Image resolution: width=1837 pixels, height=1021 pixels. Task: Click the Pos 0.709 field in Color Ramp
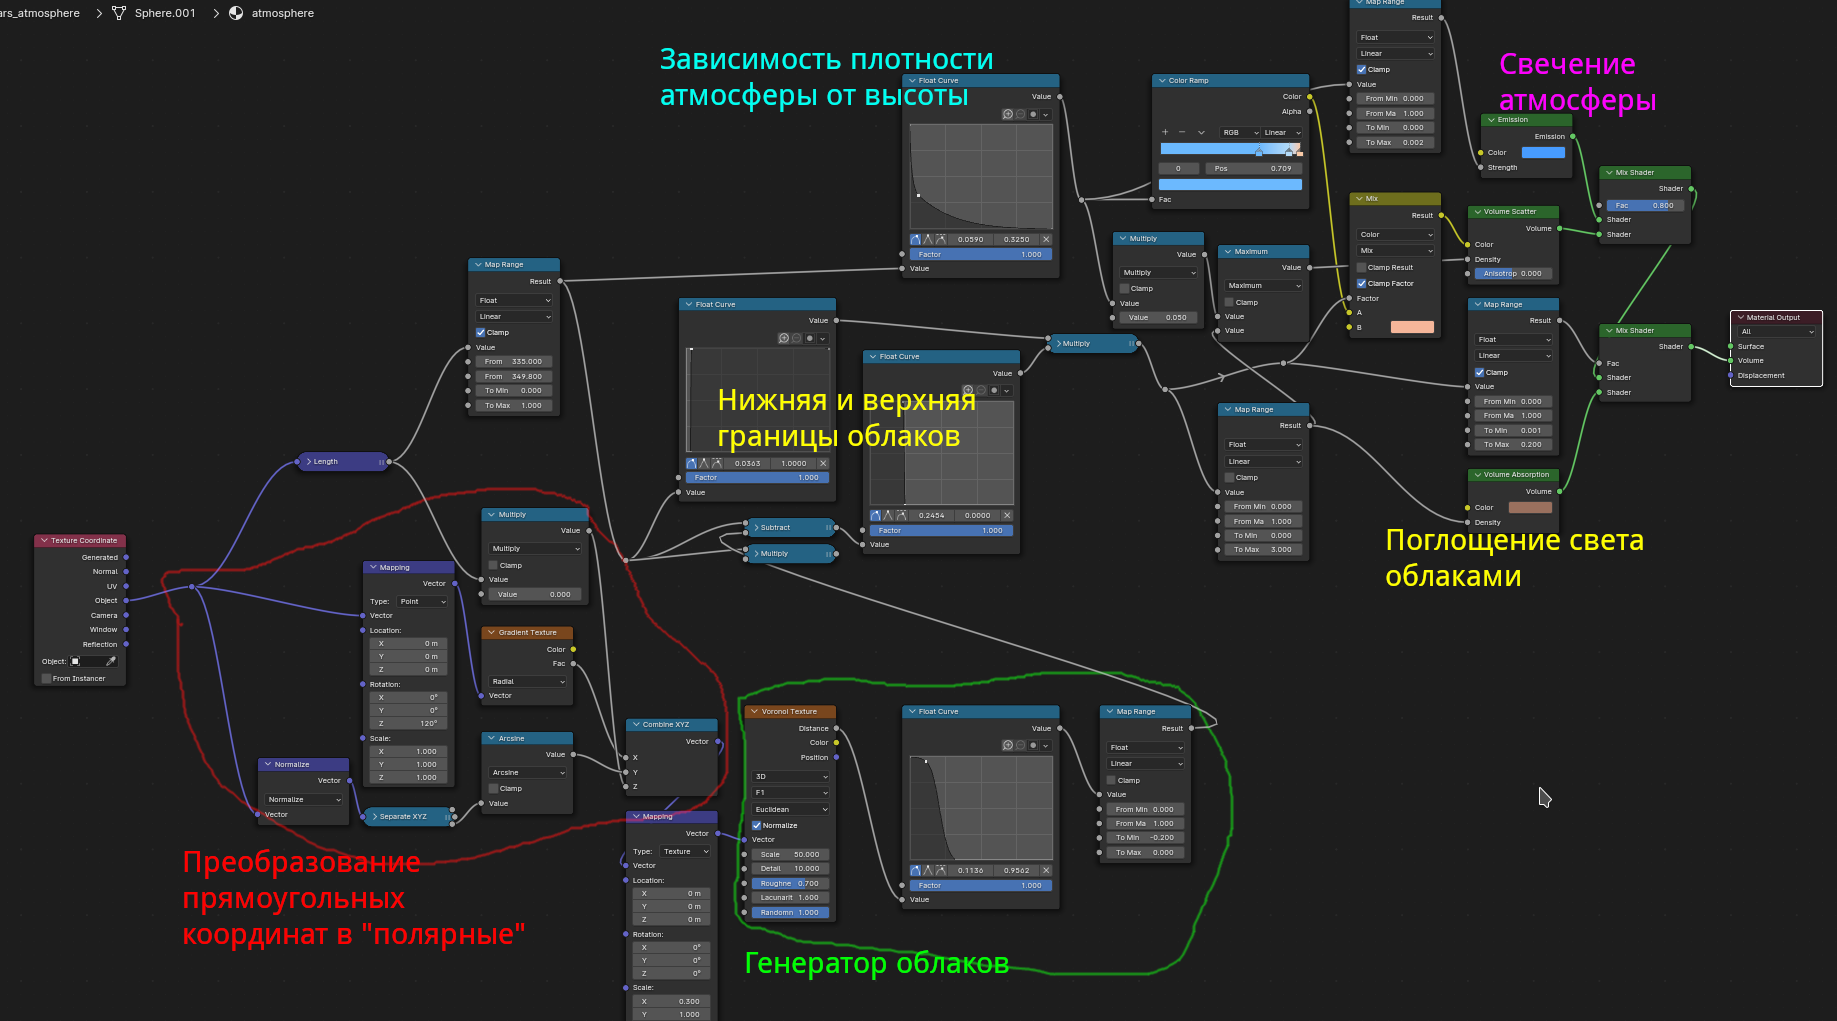click(1254, 168)
